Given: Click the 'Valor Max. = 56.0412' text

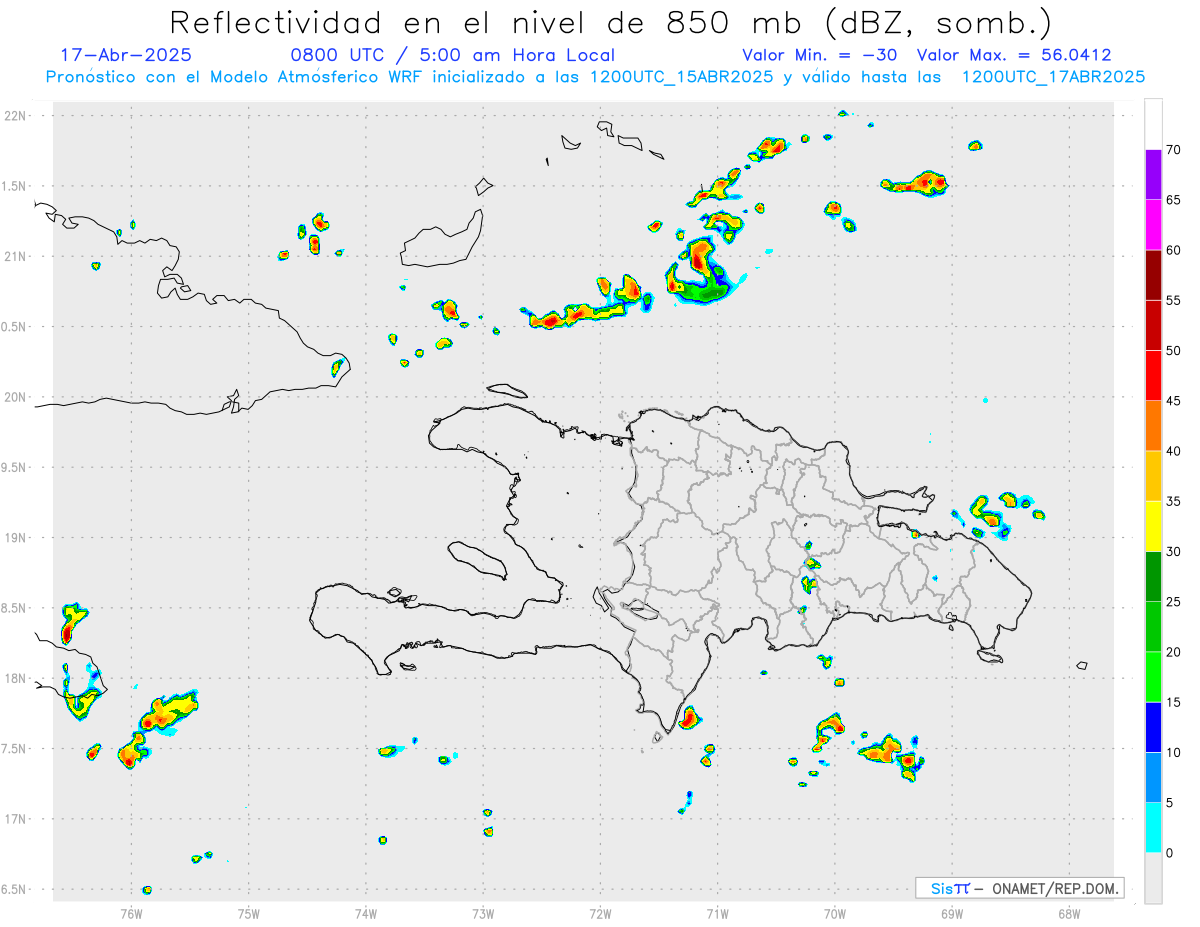Looking at the screenshot, I should pos(1014,55).
